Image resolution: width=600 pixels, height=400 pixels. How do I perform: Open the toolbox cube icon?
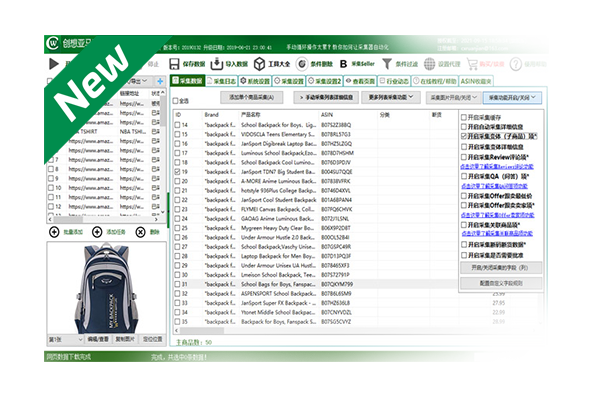tap(259, 64)
